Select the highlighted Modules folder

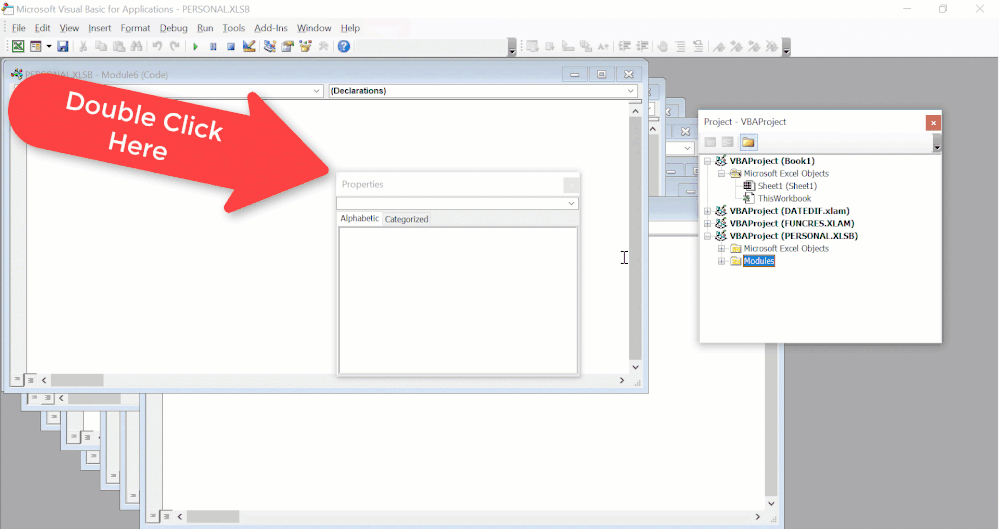pos(759,261)
